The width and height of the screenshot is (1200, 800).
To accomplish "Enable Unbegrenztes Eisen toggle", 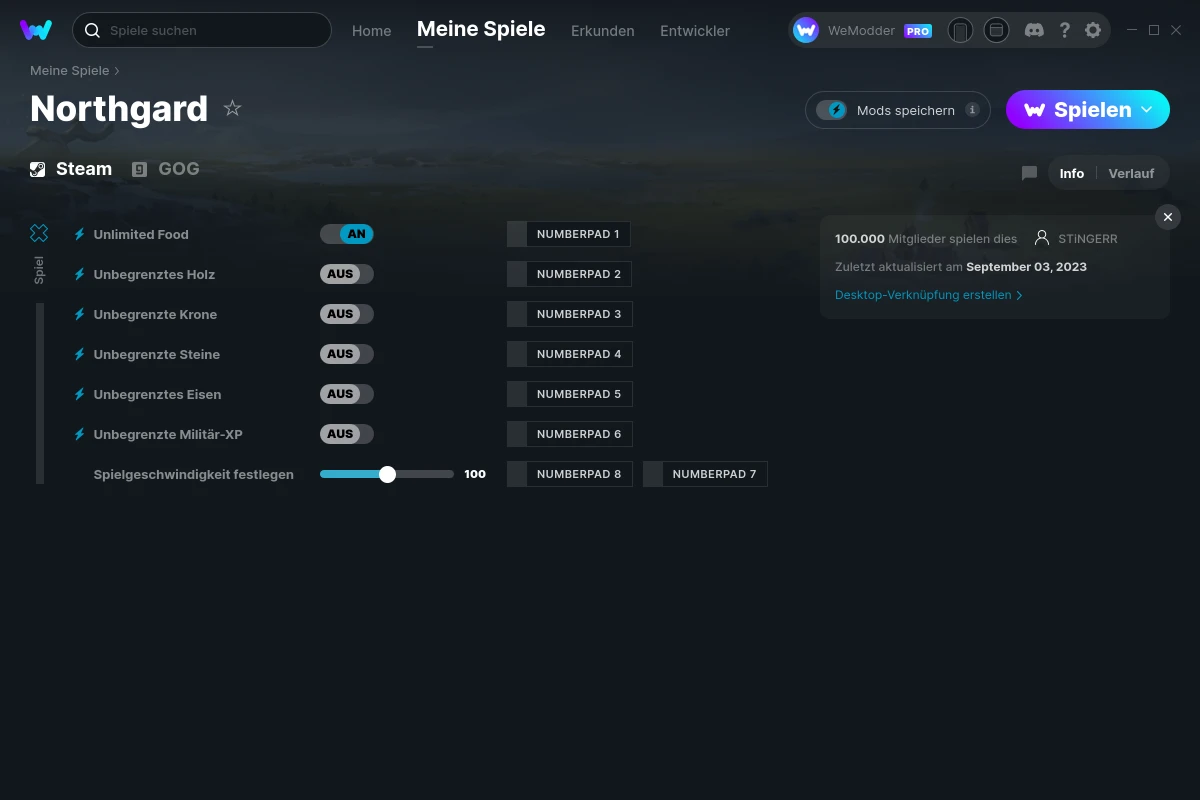I will pos(347,394).
